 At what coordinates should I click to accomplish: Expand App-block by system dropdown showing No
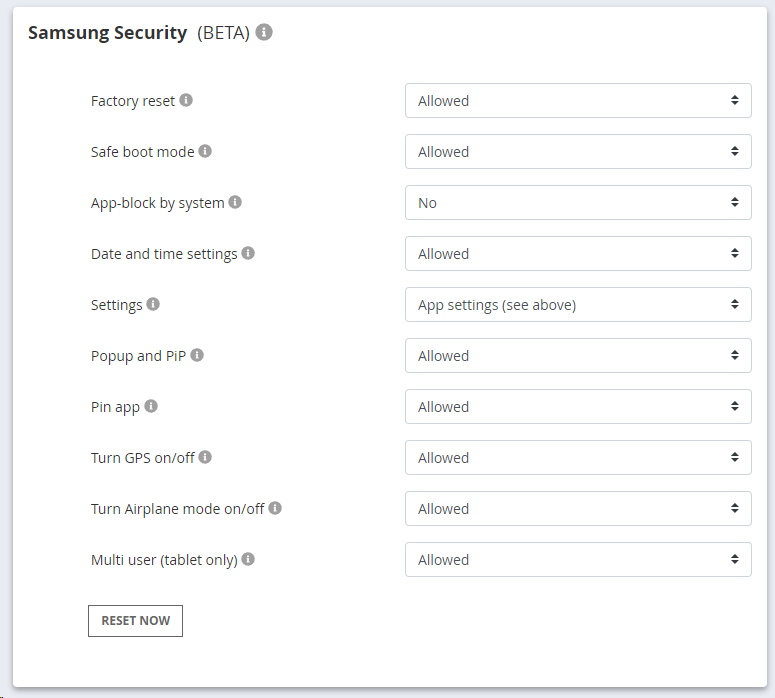(578, 203)
